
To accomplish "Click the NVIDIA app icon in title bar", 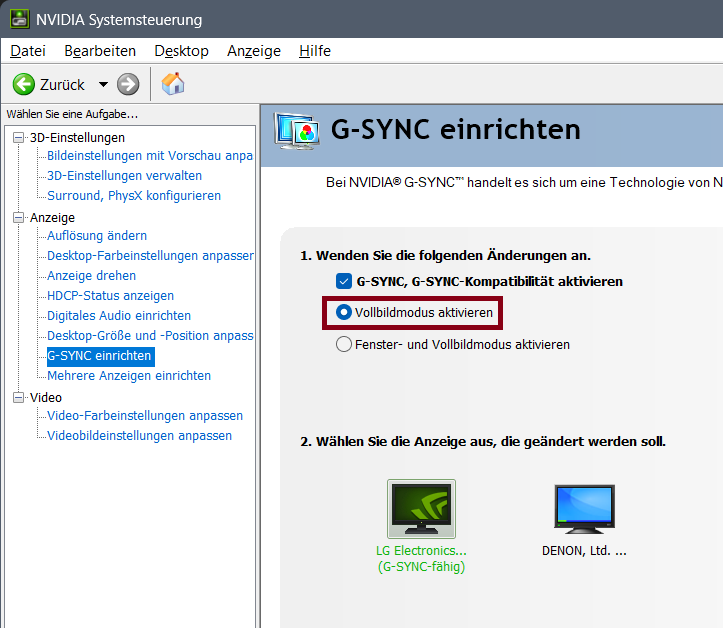I will point(20,19).
